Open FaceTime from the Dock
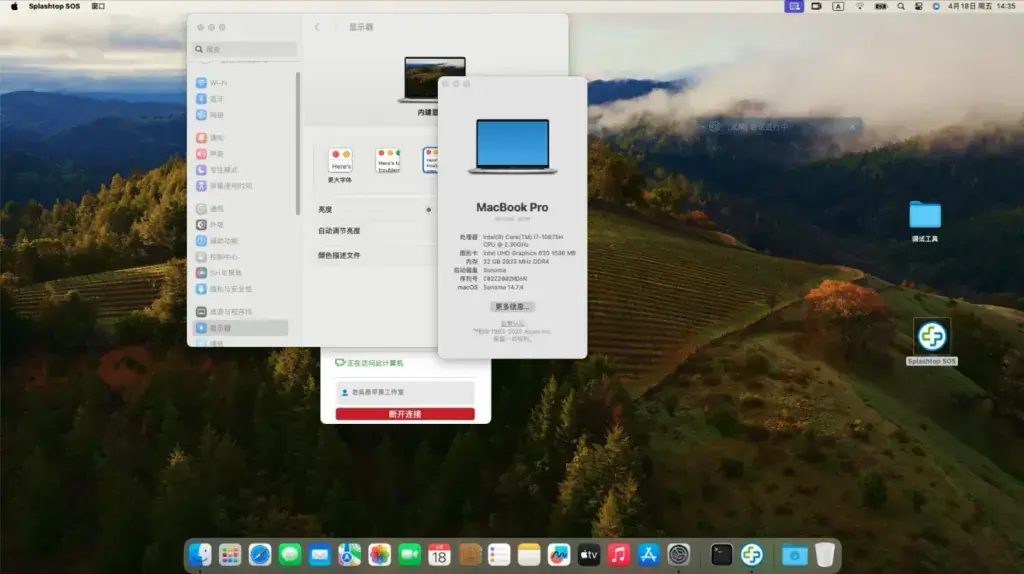The width and height of the screenshot is (1024, 574). [409, 555]
